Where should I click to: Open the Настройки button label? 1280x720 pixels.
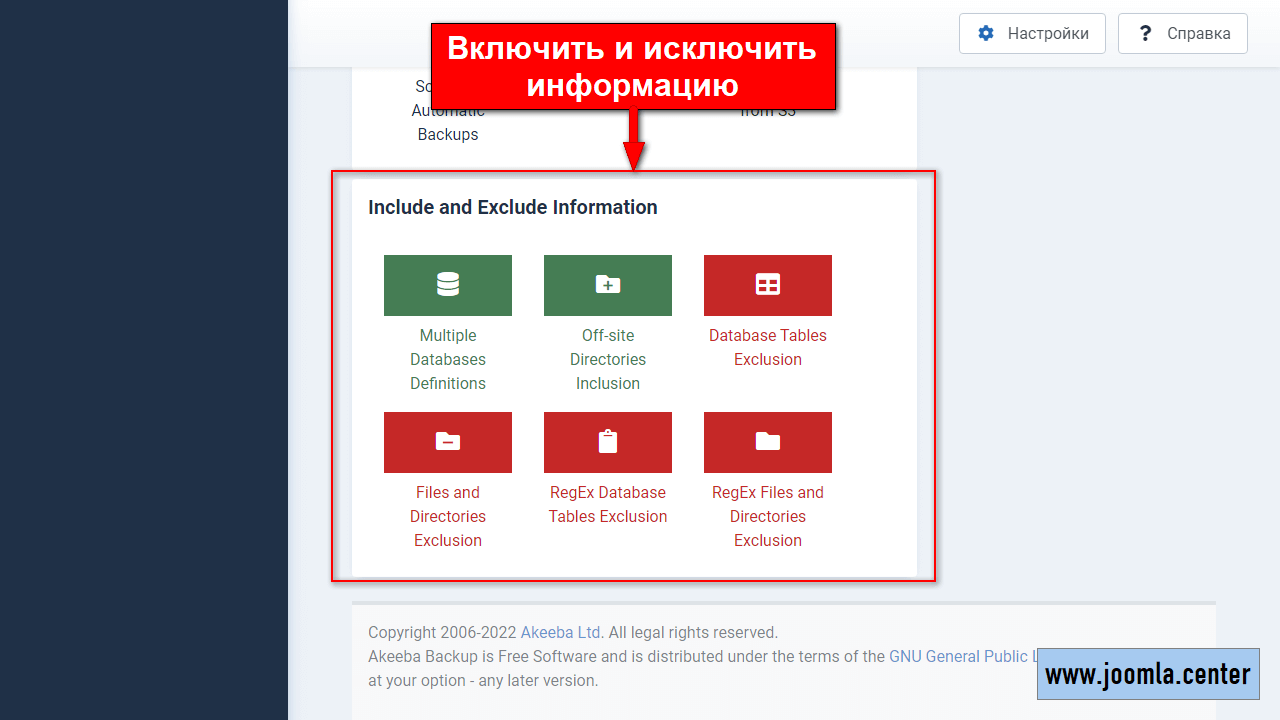pos(1047,33)
